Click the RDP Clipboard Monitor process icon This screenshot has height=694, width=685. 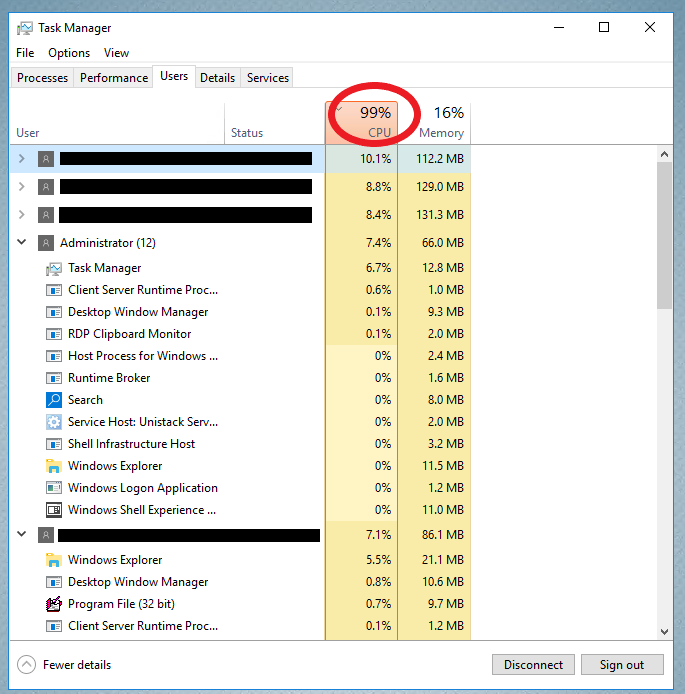[54, 334]
